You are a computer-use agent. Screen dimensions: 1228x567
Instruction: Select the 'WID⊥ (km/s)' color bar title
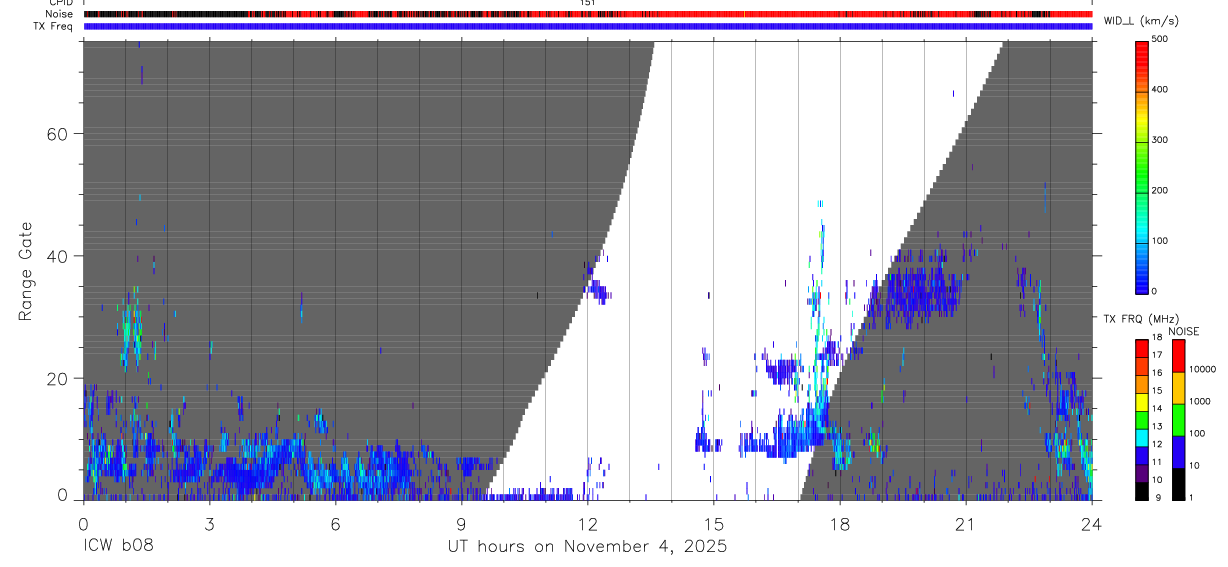pos(1144,22)
